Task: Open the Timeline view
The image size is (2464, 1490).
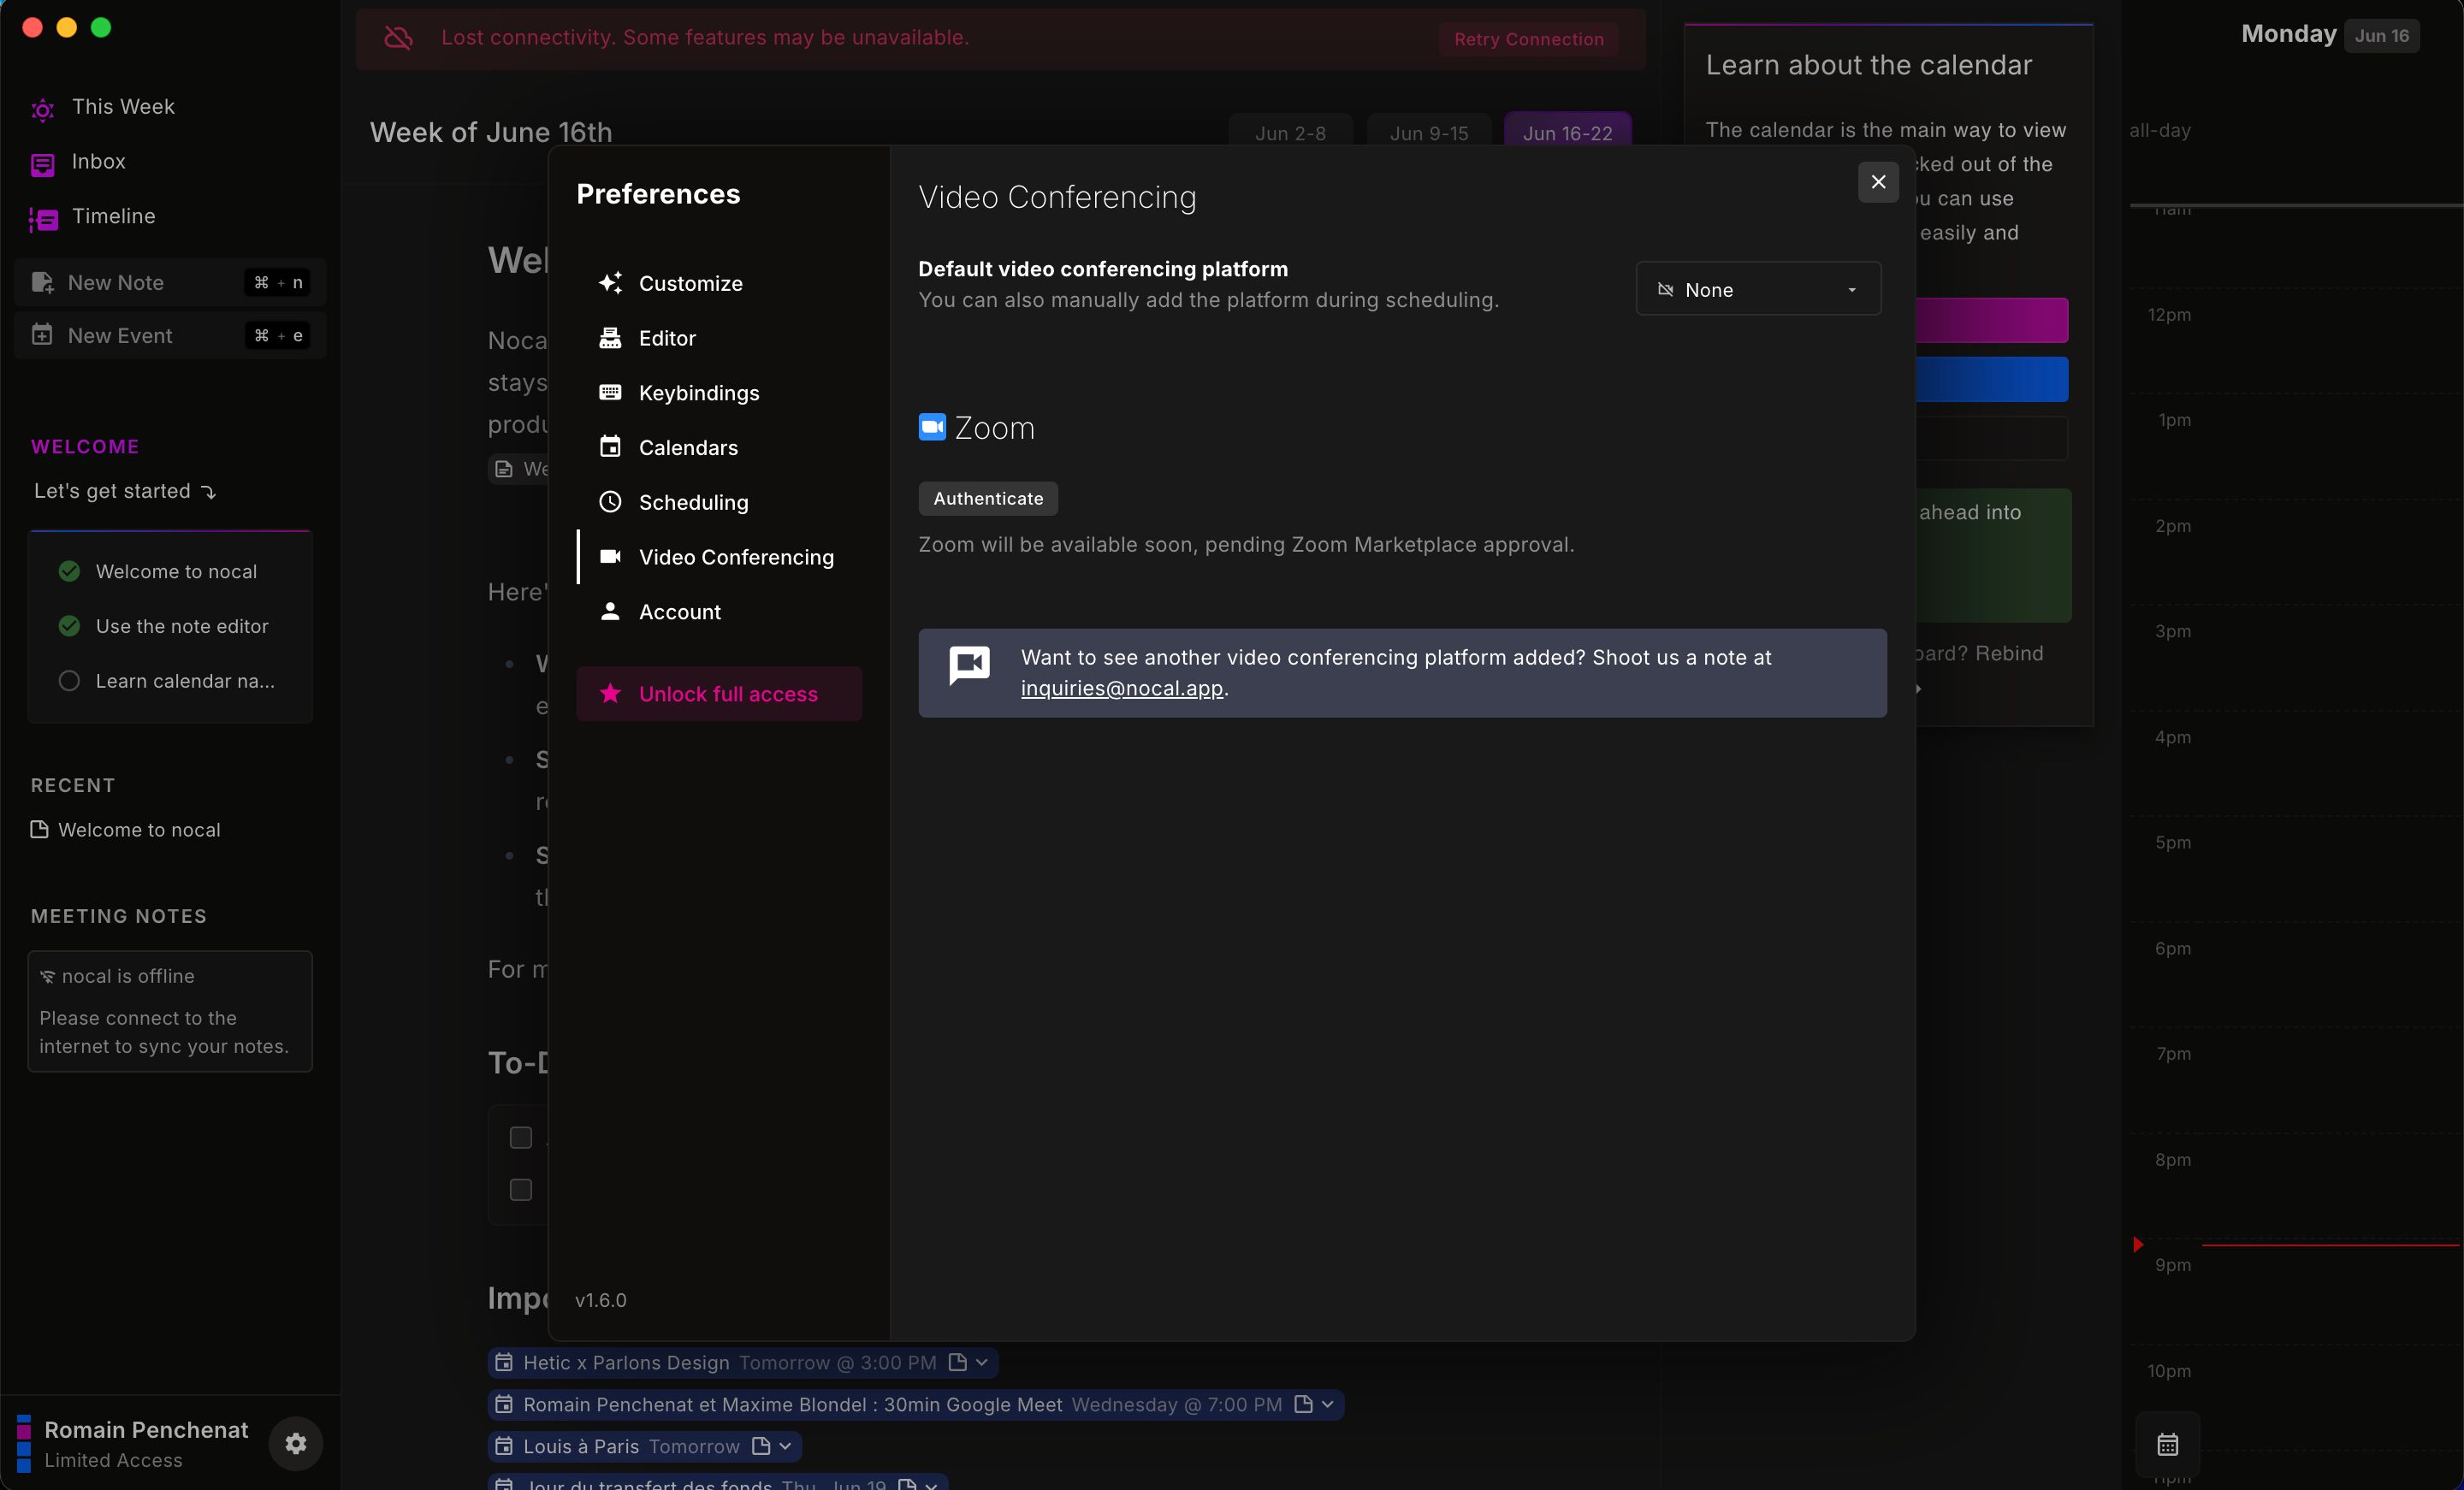Action: pyautogui.click(x=113, y=217)
